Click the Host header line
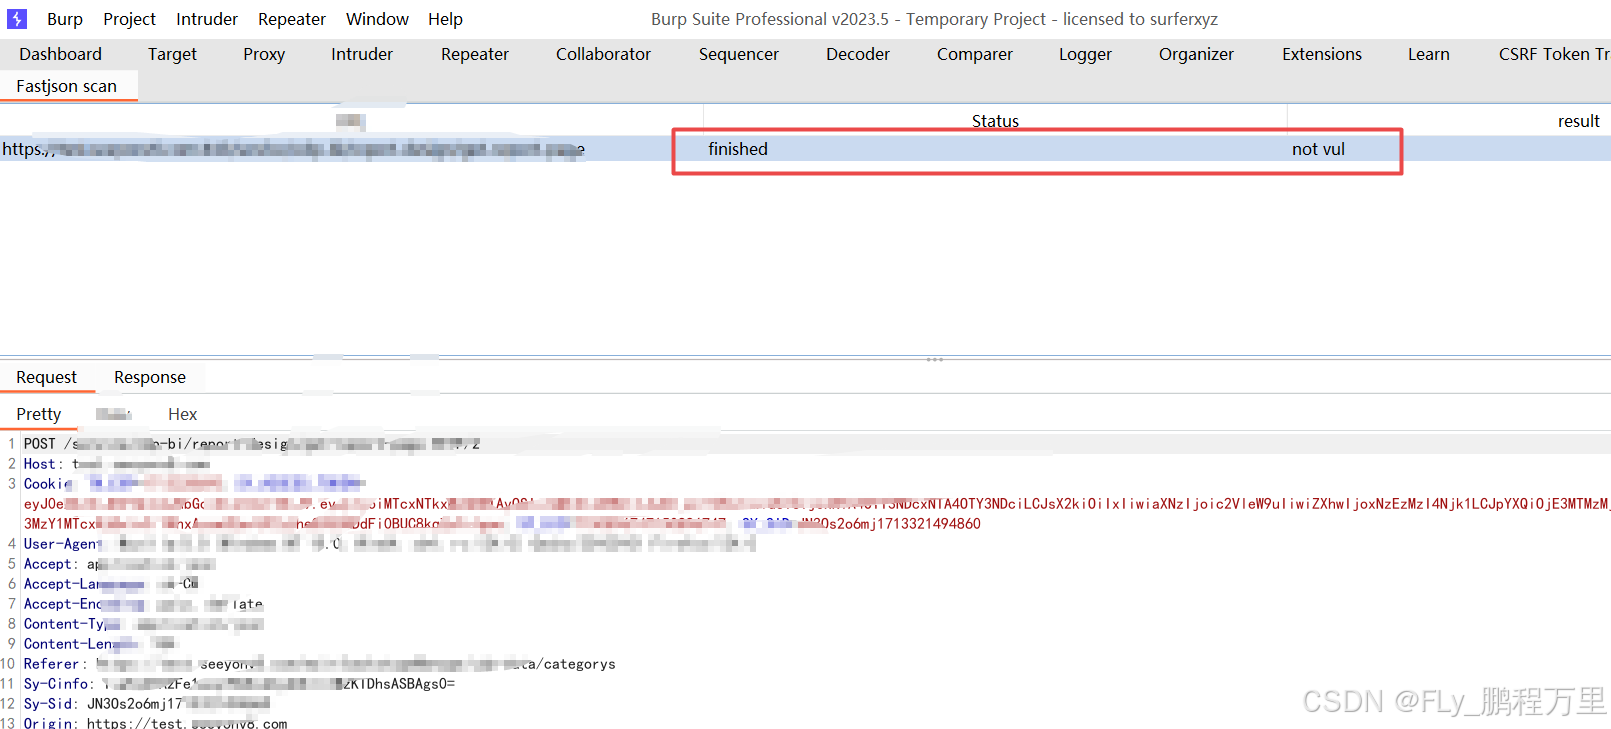The width and height of the screenshot is (1611, 729). pos(117,464)
